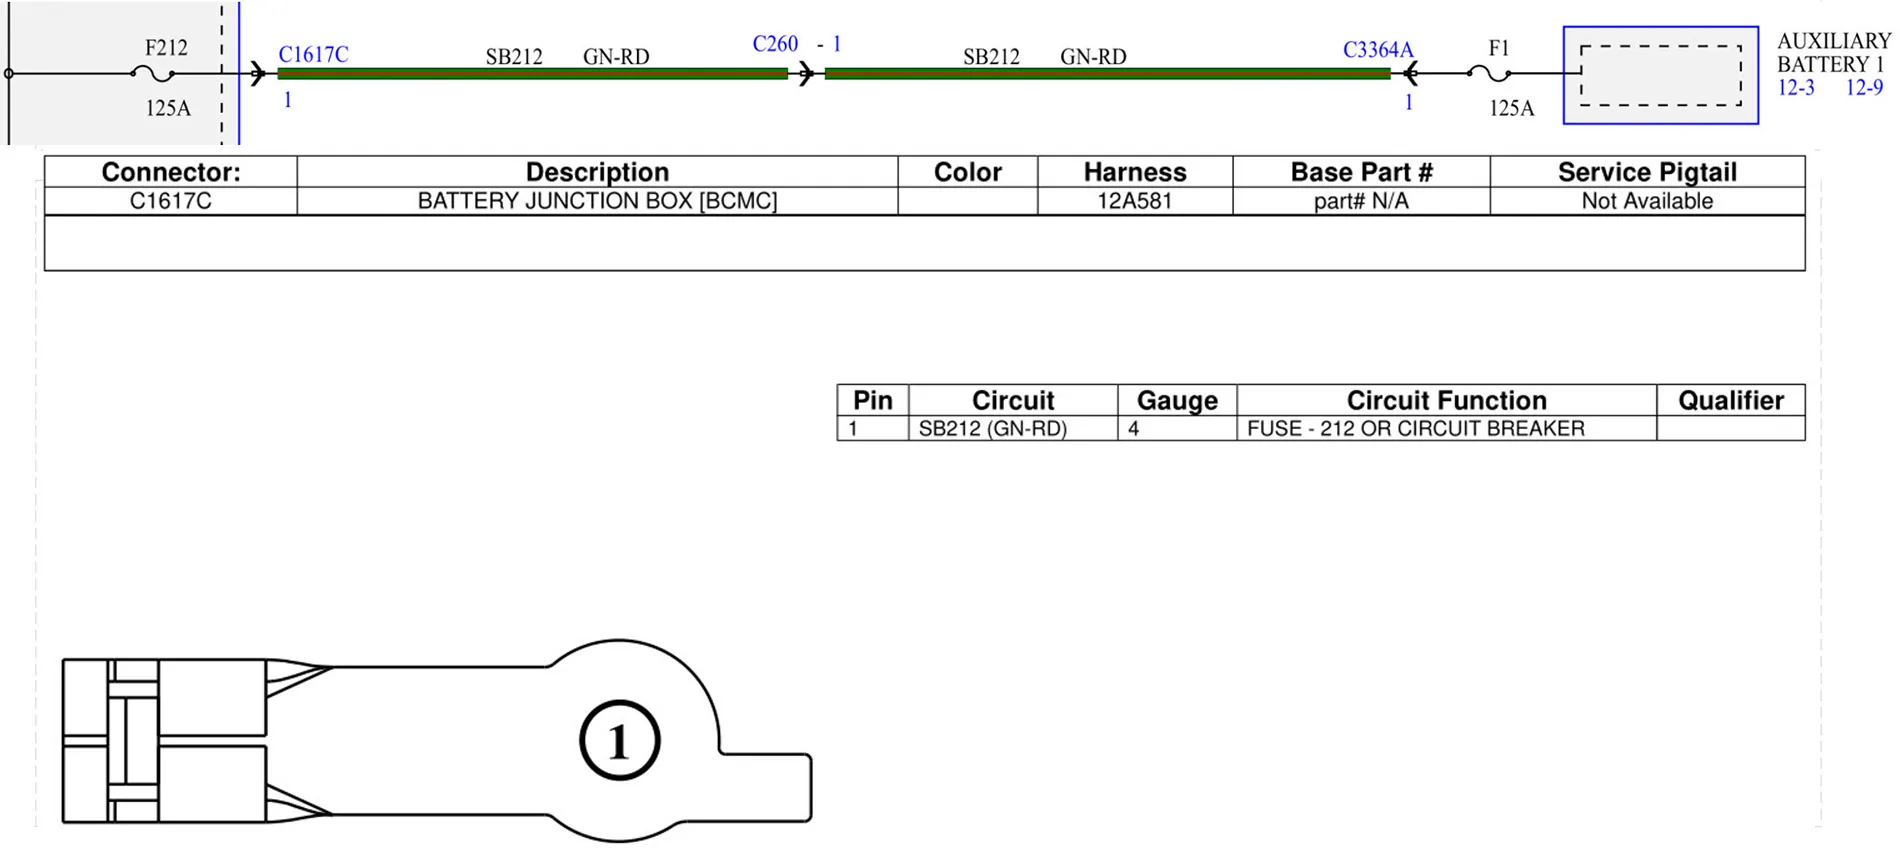This screenshot has height=856, width=1900.
Task: Select the left SB212 green-red wire segment
Action: pos(532,73)
